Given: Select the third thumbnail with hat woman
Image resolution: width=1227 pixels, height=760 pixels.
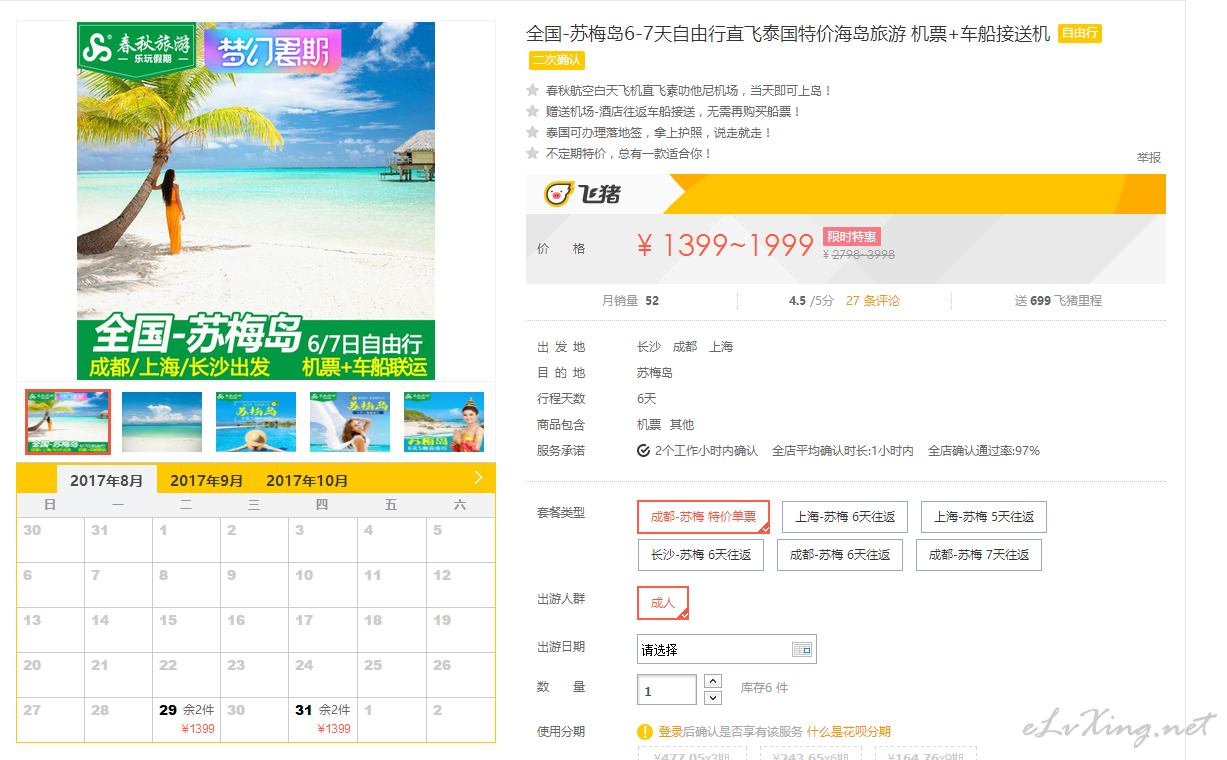Looking at the screenshot, I should (256, 422).
